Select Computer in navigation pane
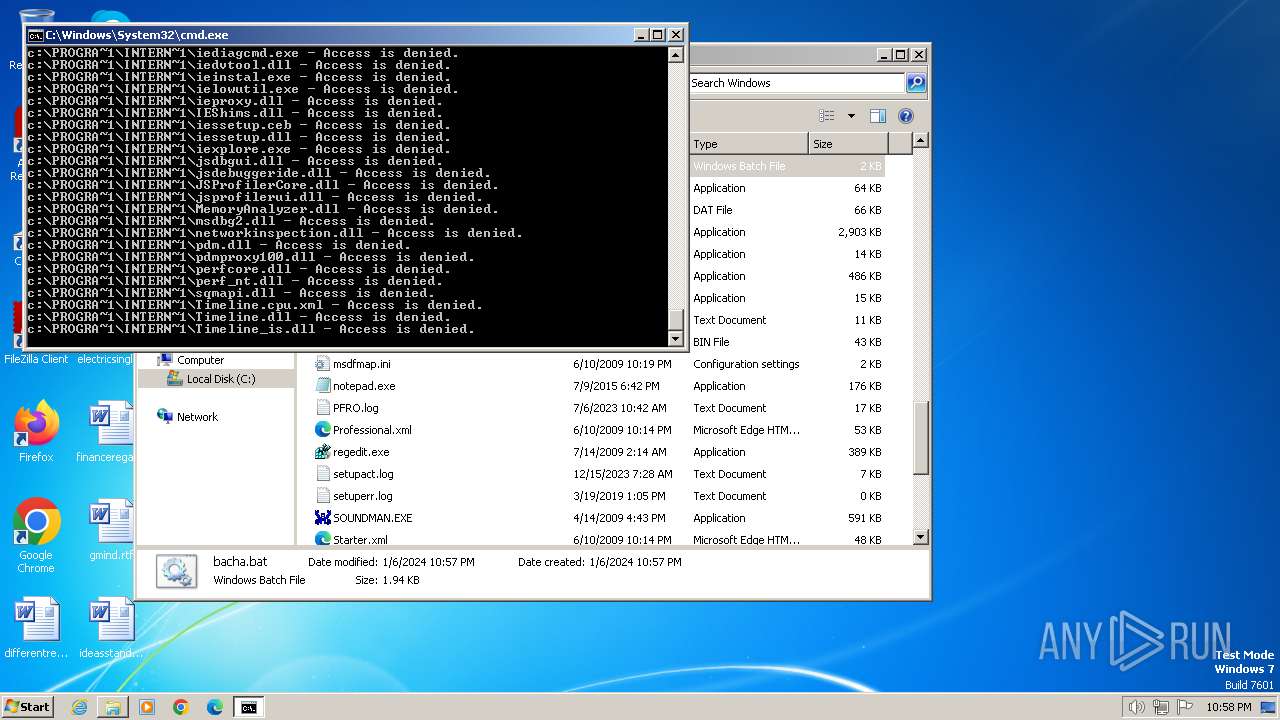The width and height of the screenshot is (1280, 720). click(200, 360)
